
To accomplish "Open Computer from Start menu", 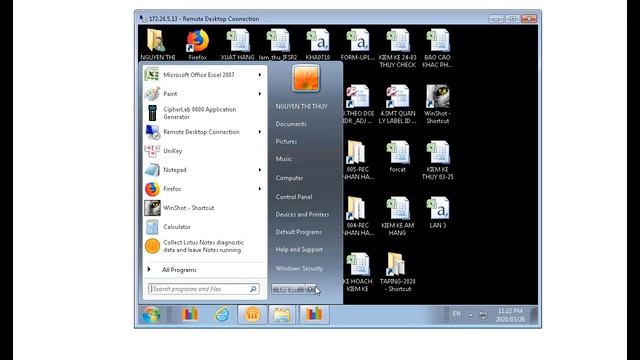I will pos(289,178).
